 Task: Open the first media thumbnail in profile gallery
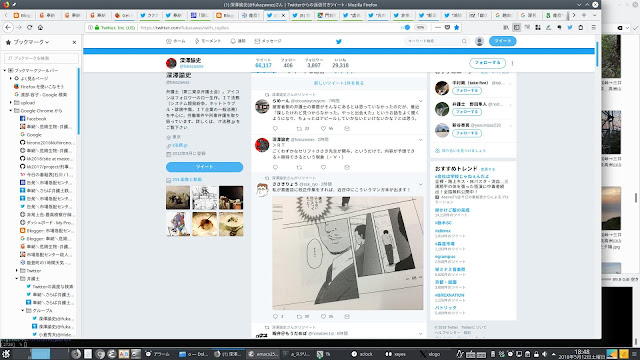coord(178,198)
